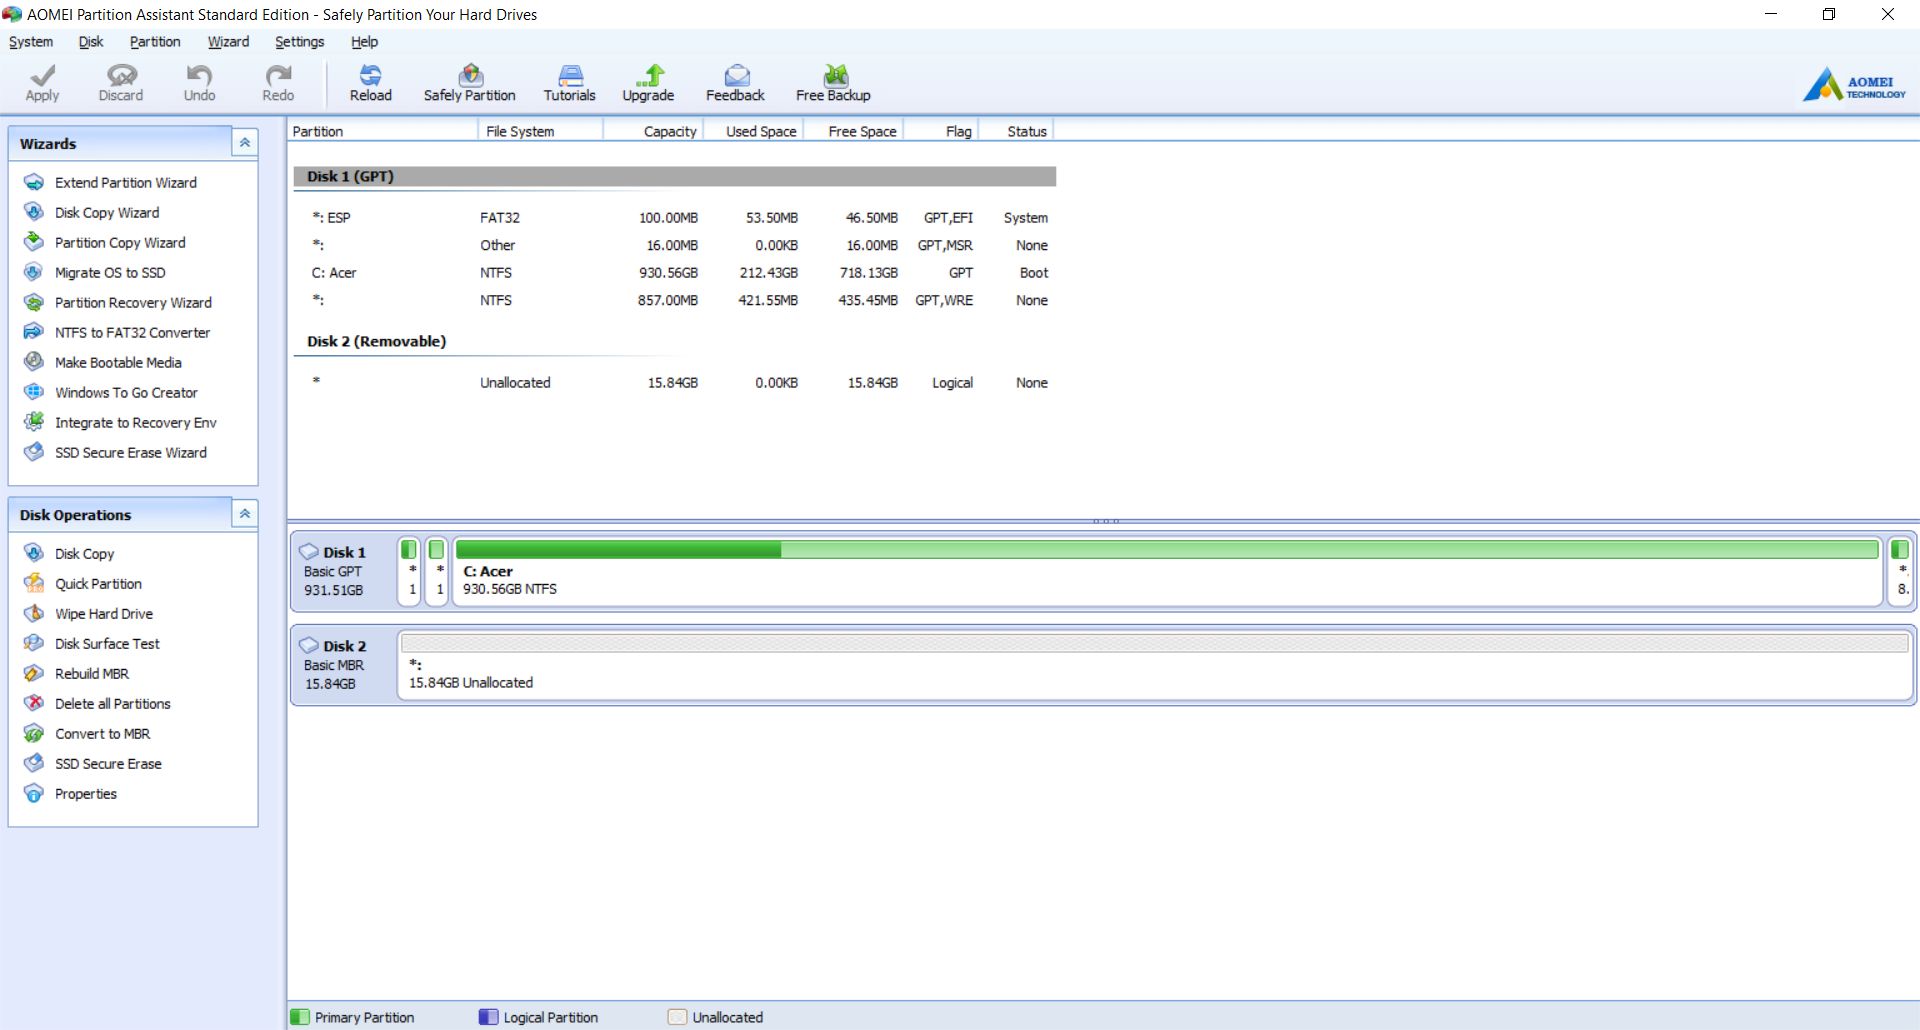Image resolution: width=1920 pixels, height=1030 pixels.
Task: Click the Upgrade arrow icon
Action: 652,76
